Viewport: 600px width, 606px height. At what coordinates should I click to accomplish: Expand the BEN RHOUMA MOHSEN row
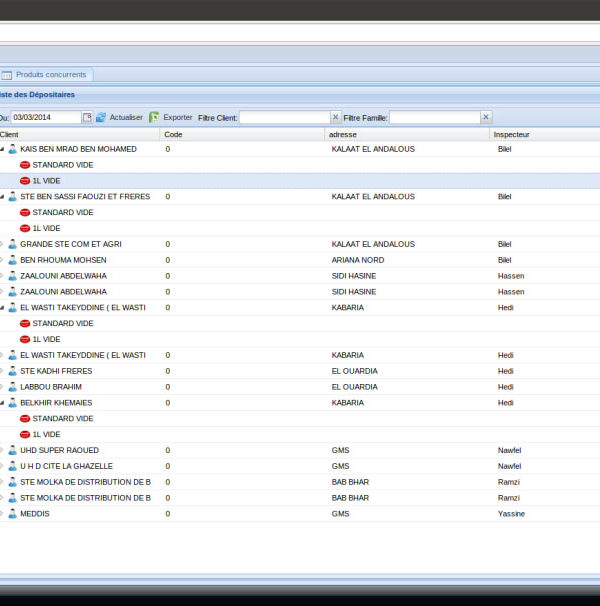click(3, 260)
